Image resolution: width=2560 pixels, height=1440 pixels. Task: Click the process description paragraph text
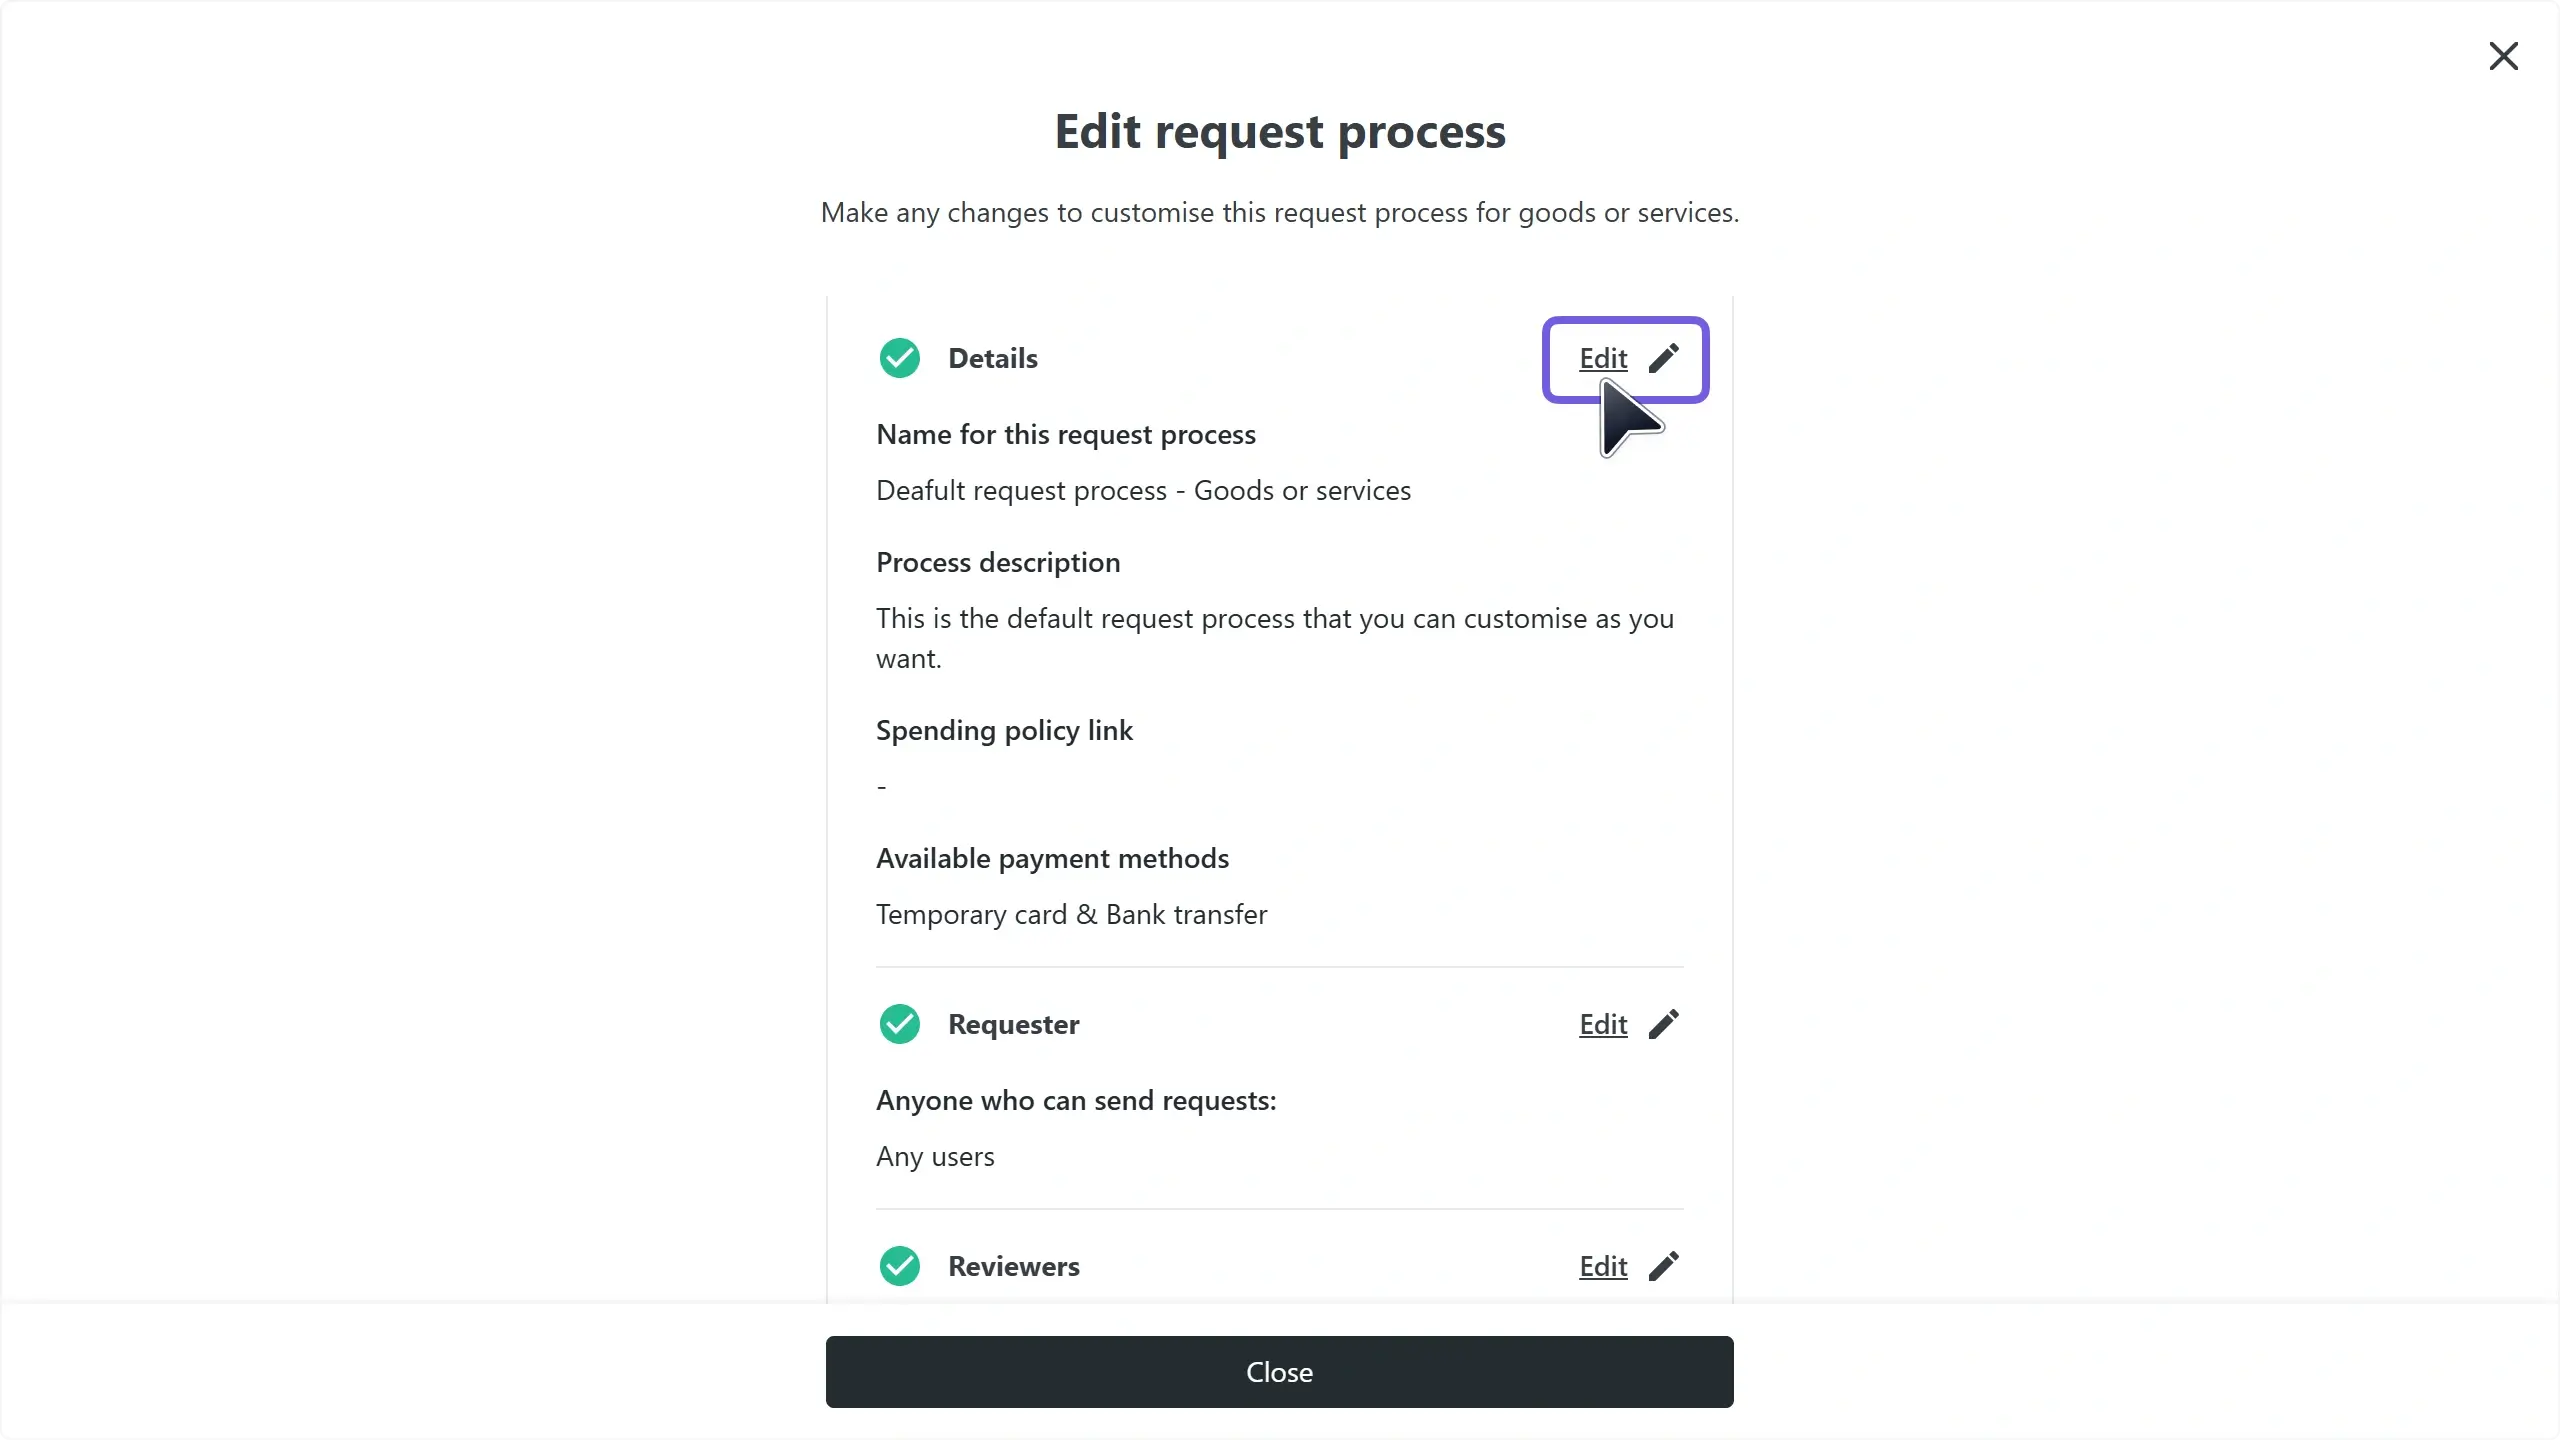[1275, 638]
